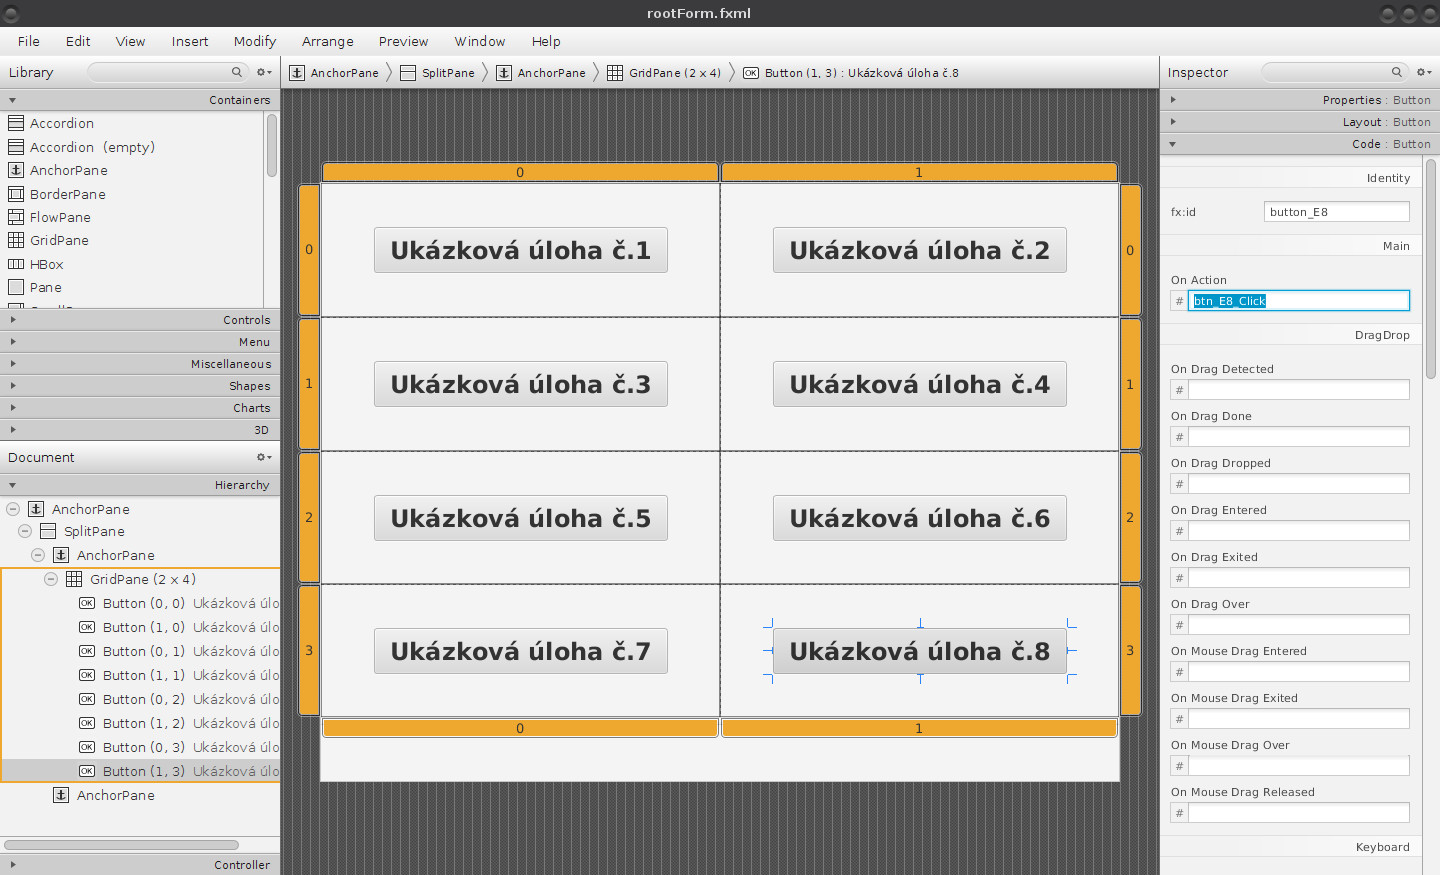The width and height of the screenshot is (1440, 875).
Task: Click the 'Ukázková úloha č.1' button on canvas
Action: 521,250
